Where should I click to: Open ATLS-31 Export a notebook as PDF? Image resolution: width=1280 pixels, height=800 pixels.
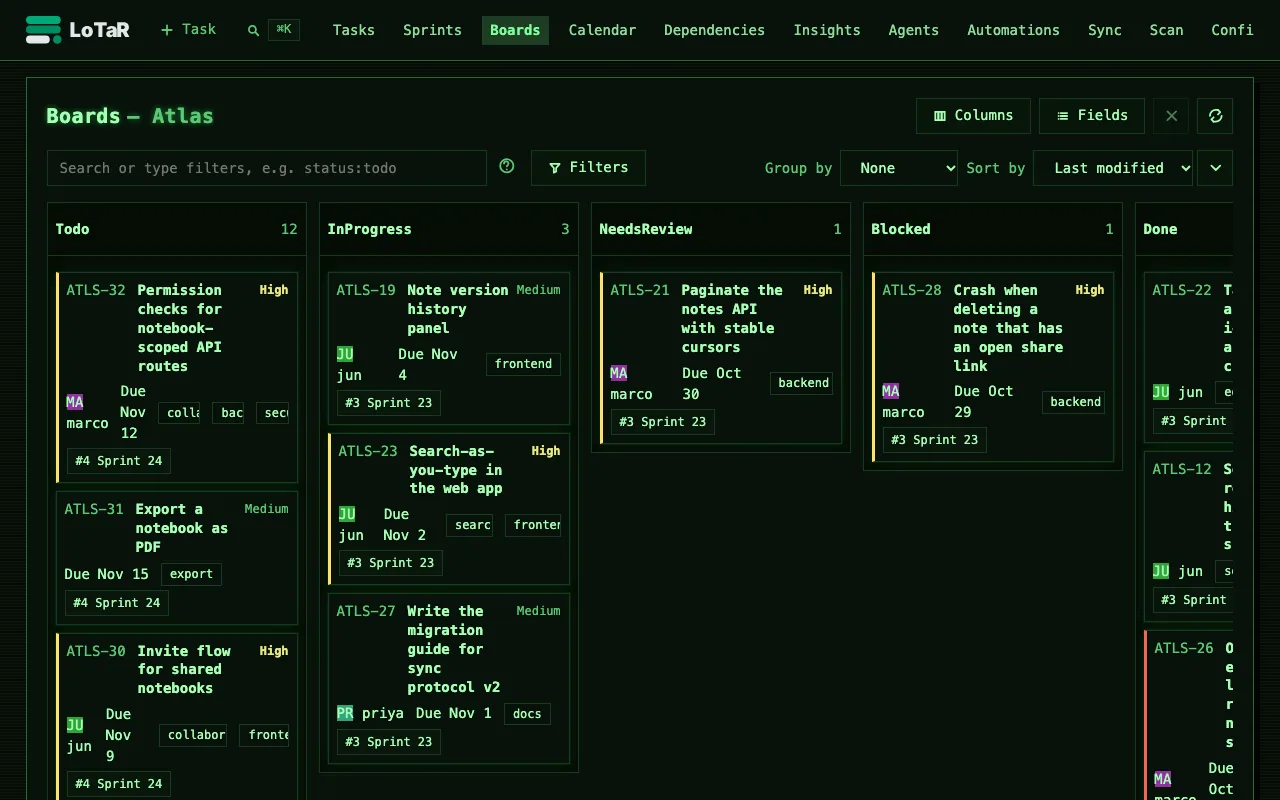click(x=177, y=557)
